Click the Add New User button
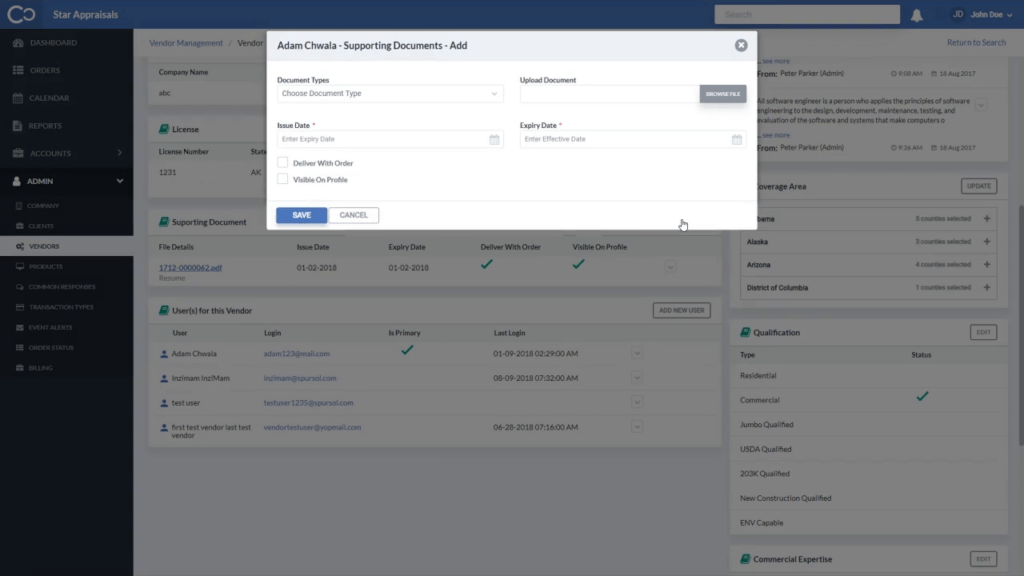This screenshot has height=576, width=1024. pos(681,310)
